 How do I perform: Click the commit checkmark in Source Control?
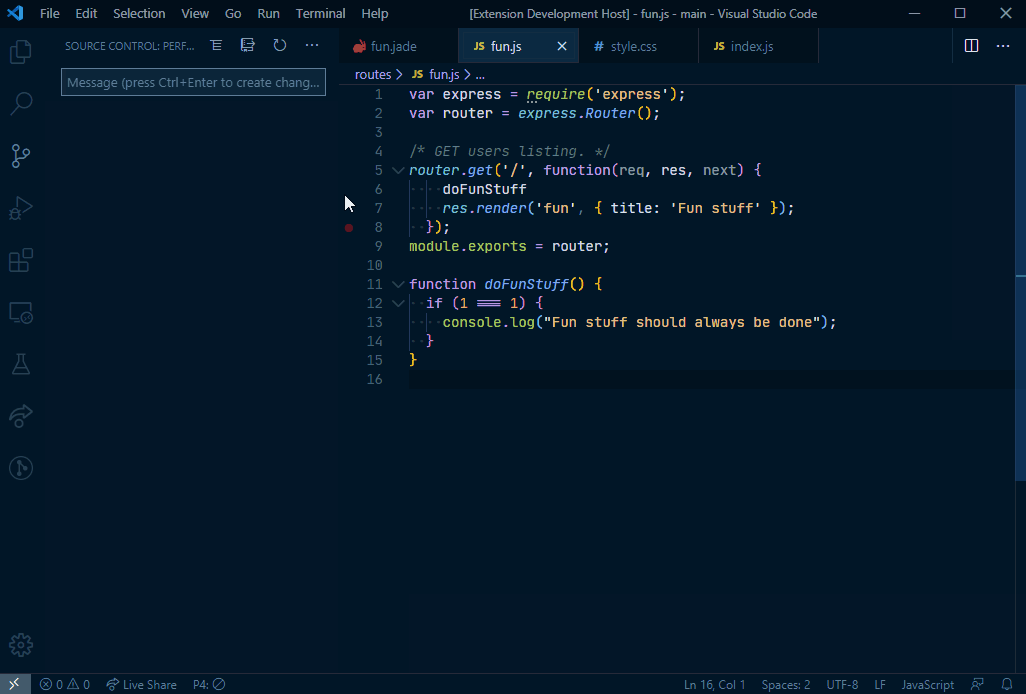click(x=247, y=44)
